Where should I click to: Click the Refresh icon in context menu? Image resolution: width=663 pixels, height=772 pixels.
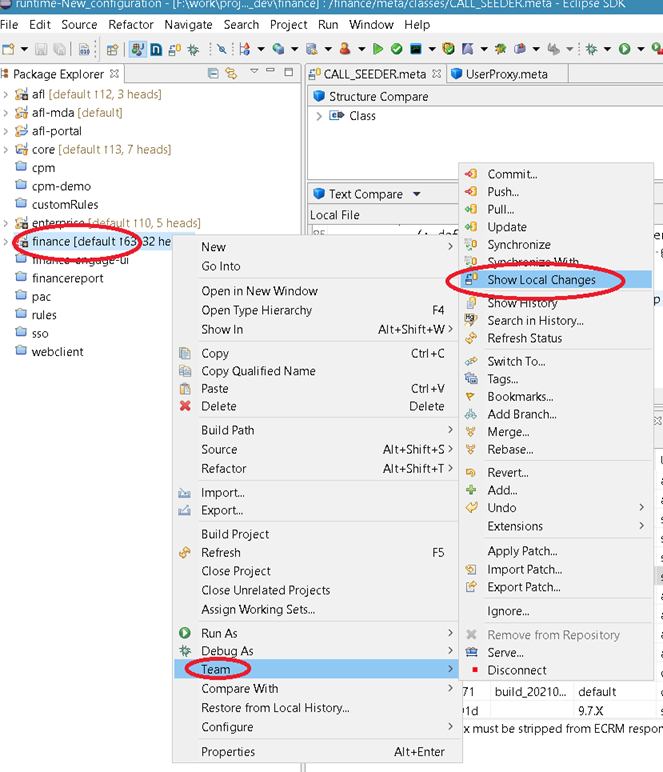coord(184,552)
